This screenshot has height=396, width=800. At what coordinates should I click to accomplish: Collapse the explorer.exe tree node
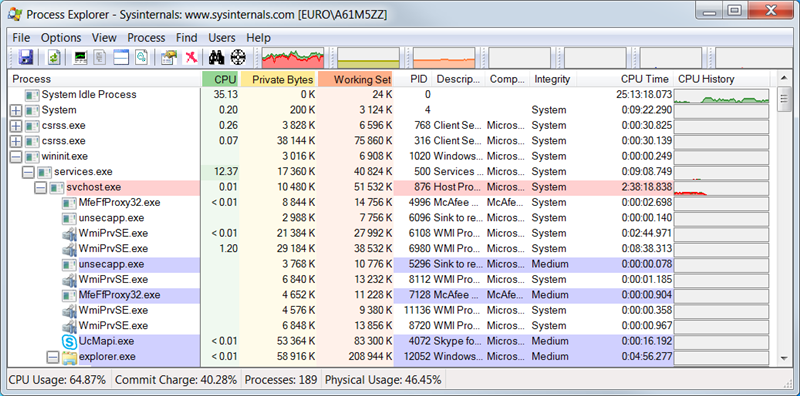(53, 357)
